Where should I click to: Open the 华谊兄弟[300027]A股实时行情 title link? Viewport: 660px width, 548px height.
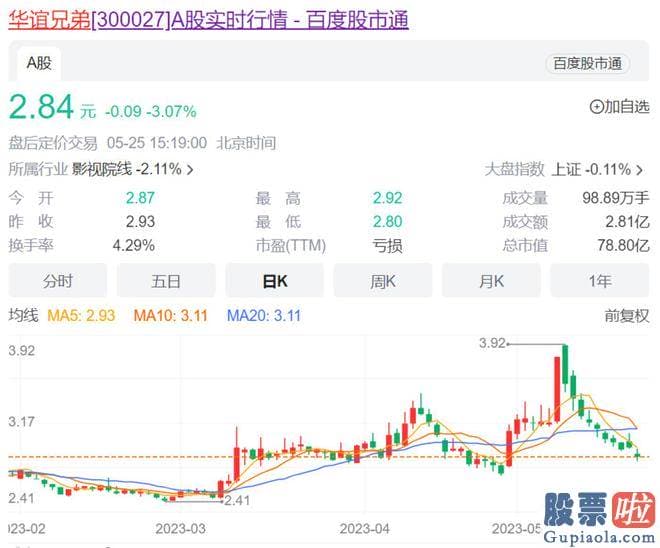click(x=208, y=20)
